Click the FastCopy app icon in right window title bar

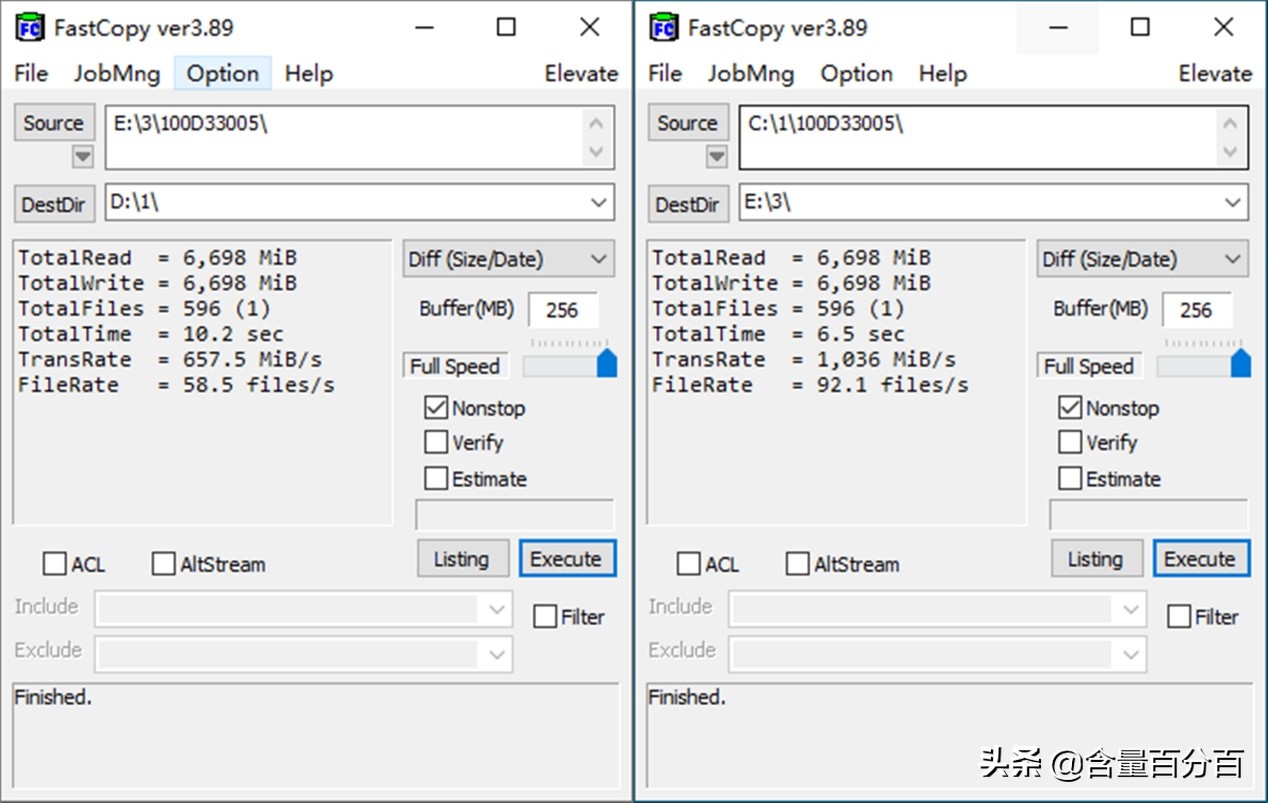pos(665,27)
